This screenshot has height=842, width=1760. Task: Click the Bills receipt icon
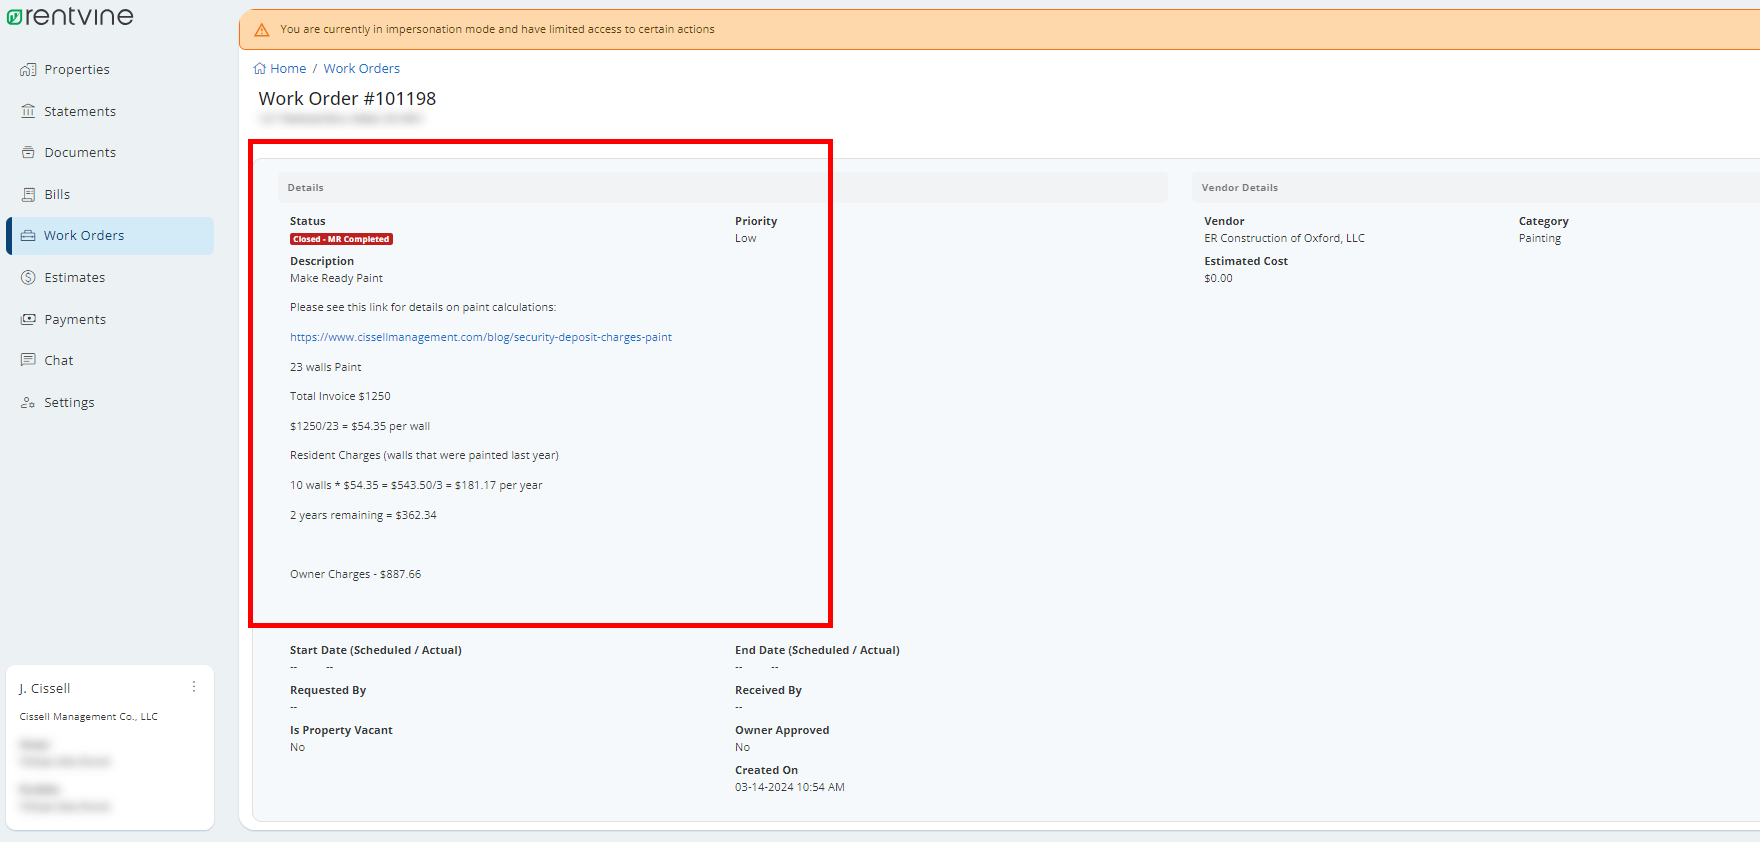click(x=28, y=195)
